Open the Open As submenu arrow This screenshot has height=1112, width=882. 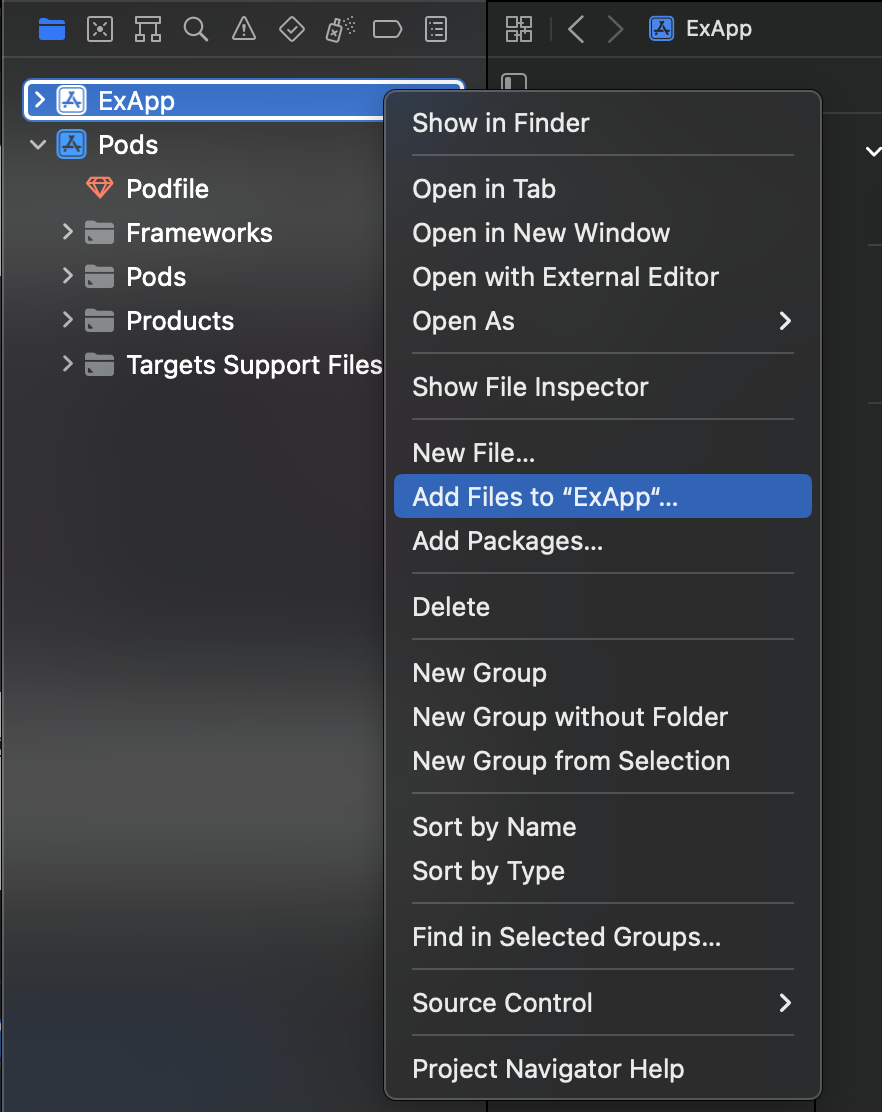[x=785, y=321]
